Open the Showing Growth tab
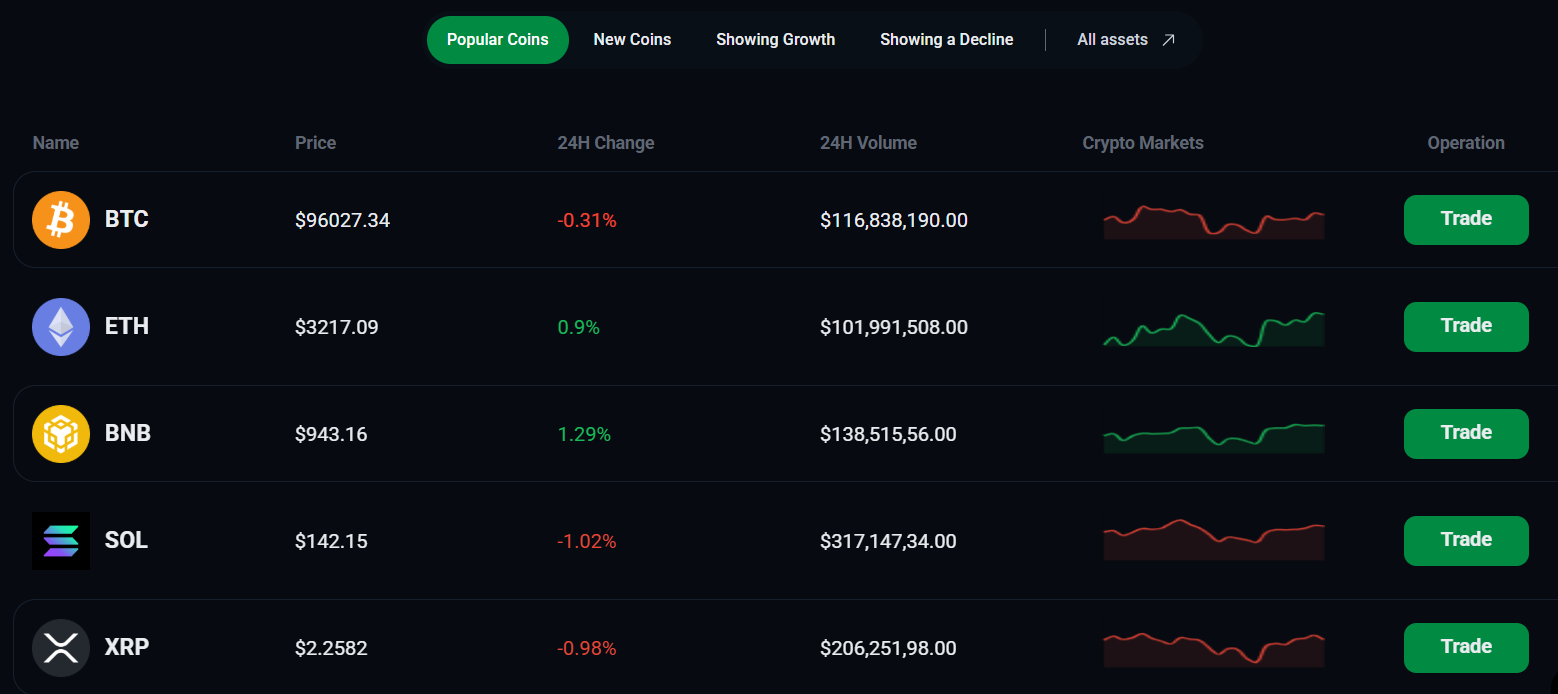 tap(775, 39)
